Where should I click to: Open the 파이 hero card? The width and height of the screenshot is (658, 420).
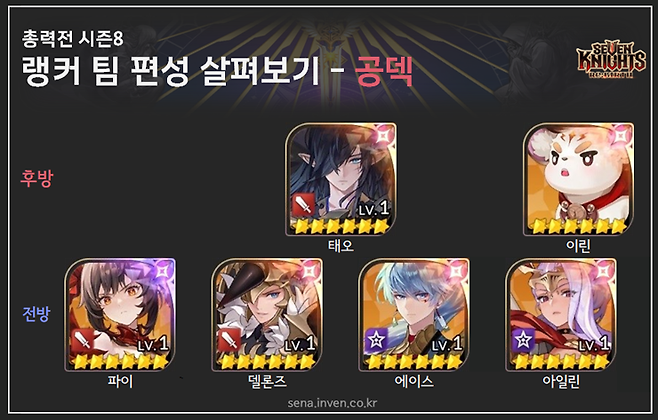click(120, 315)
